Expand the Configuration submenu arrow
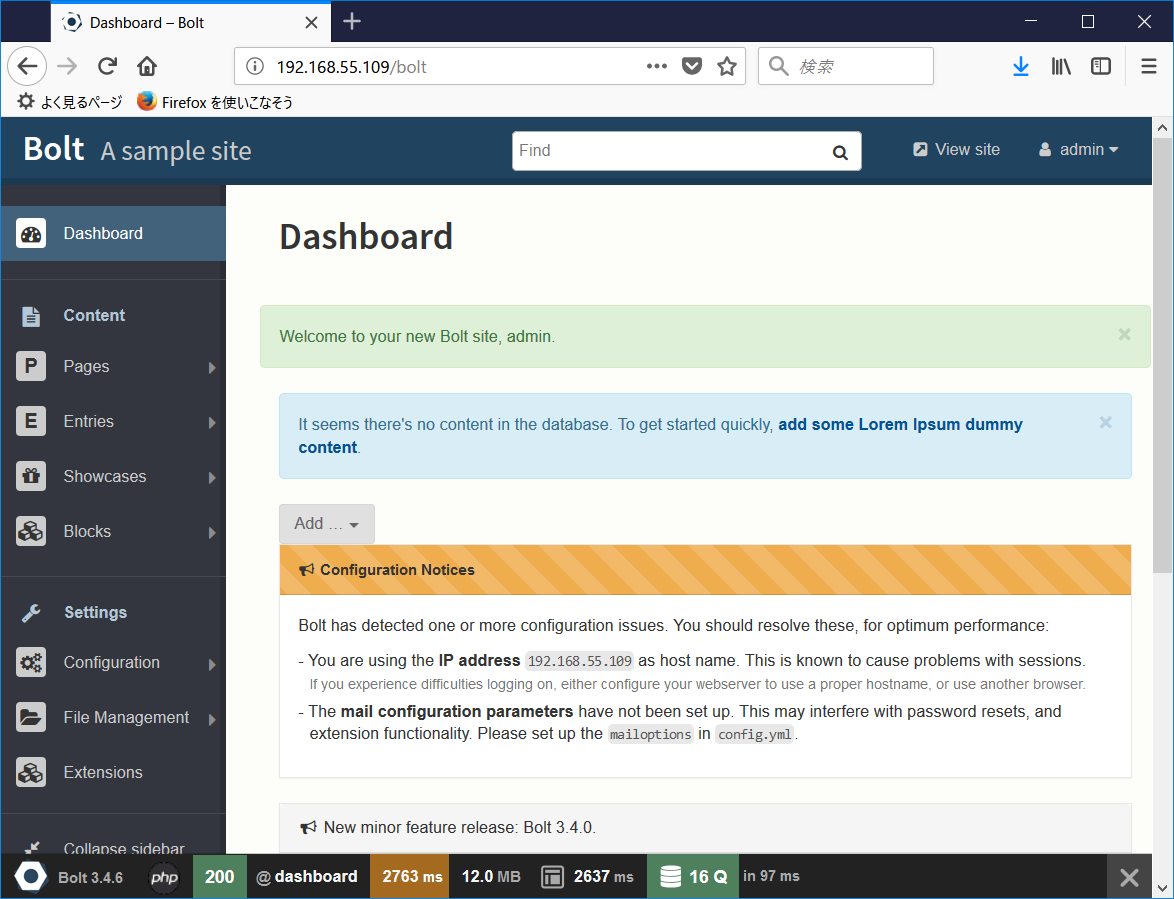1174x899 pixels. (x=212, y=664)
